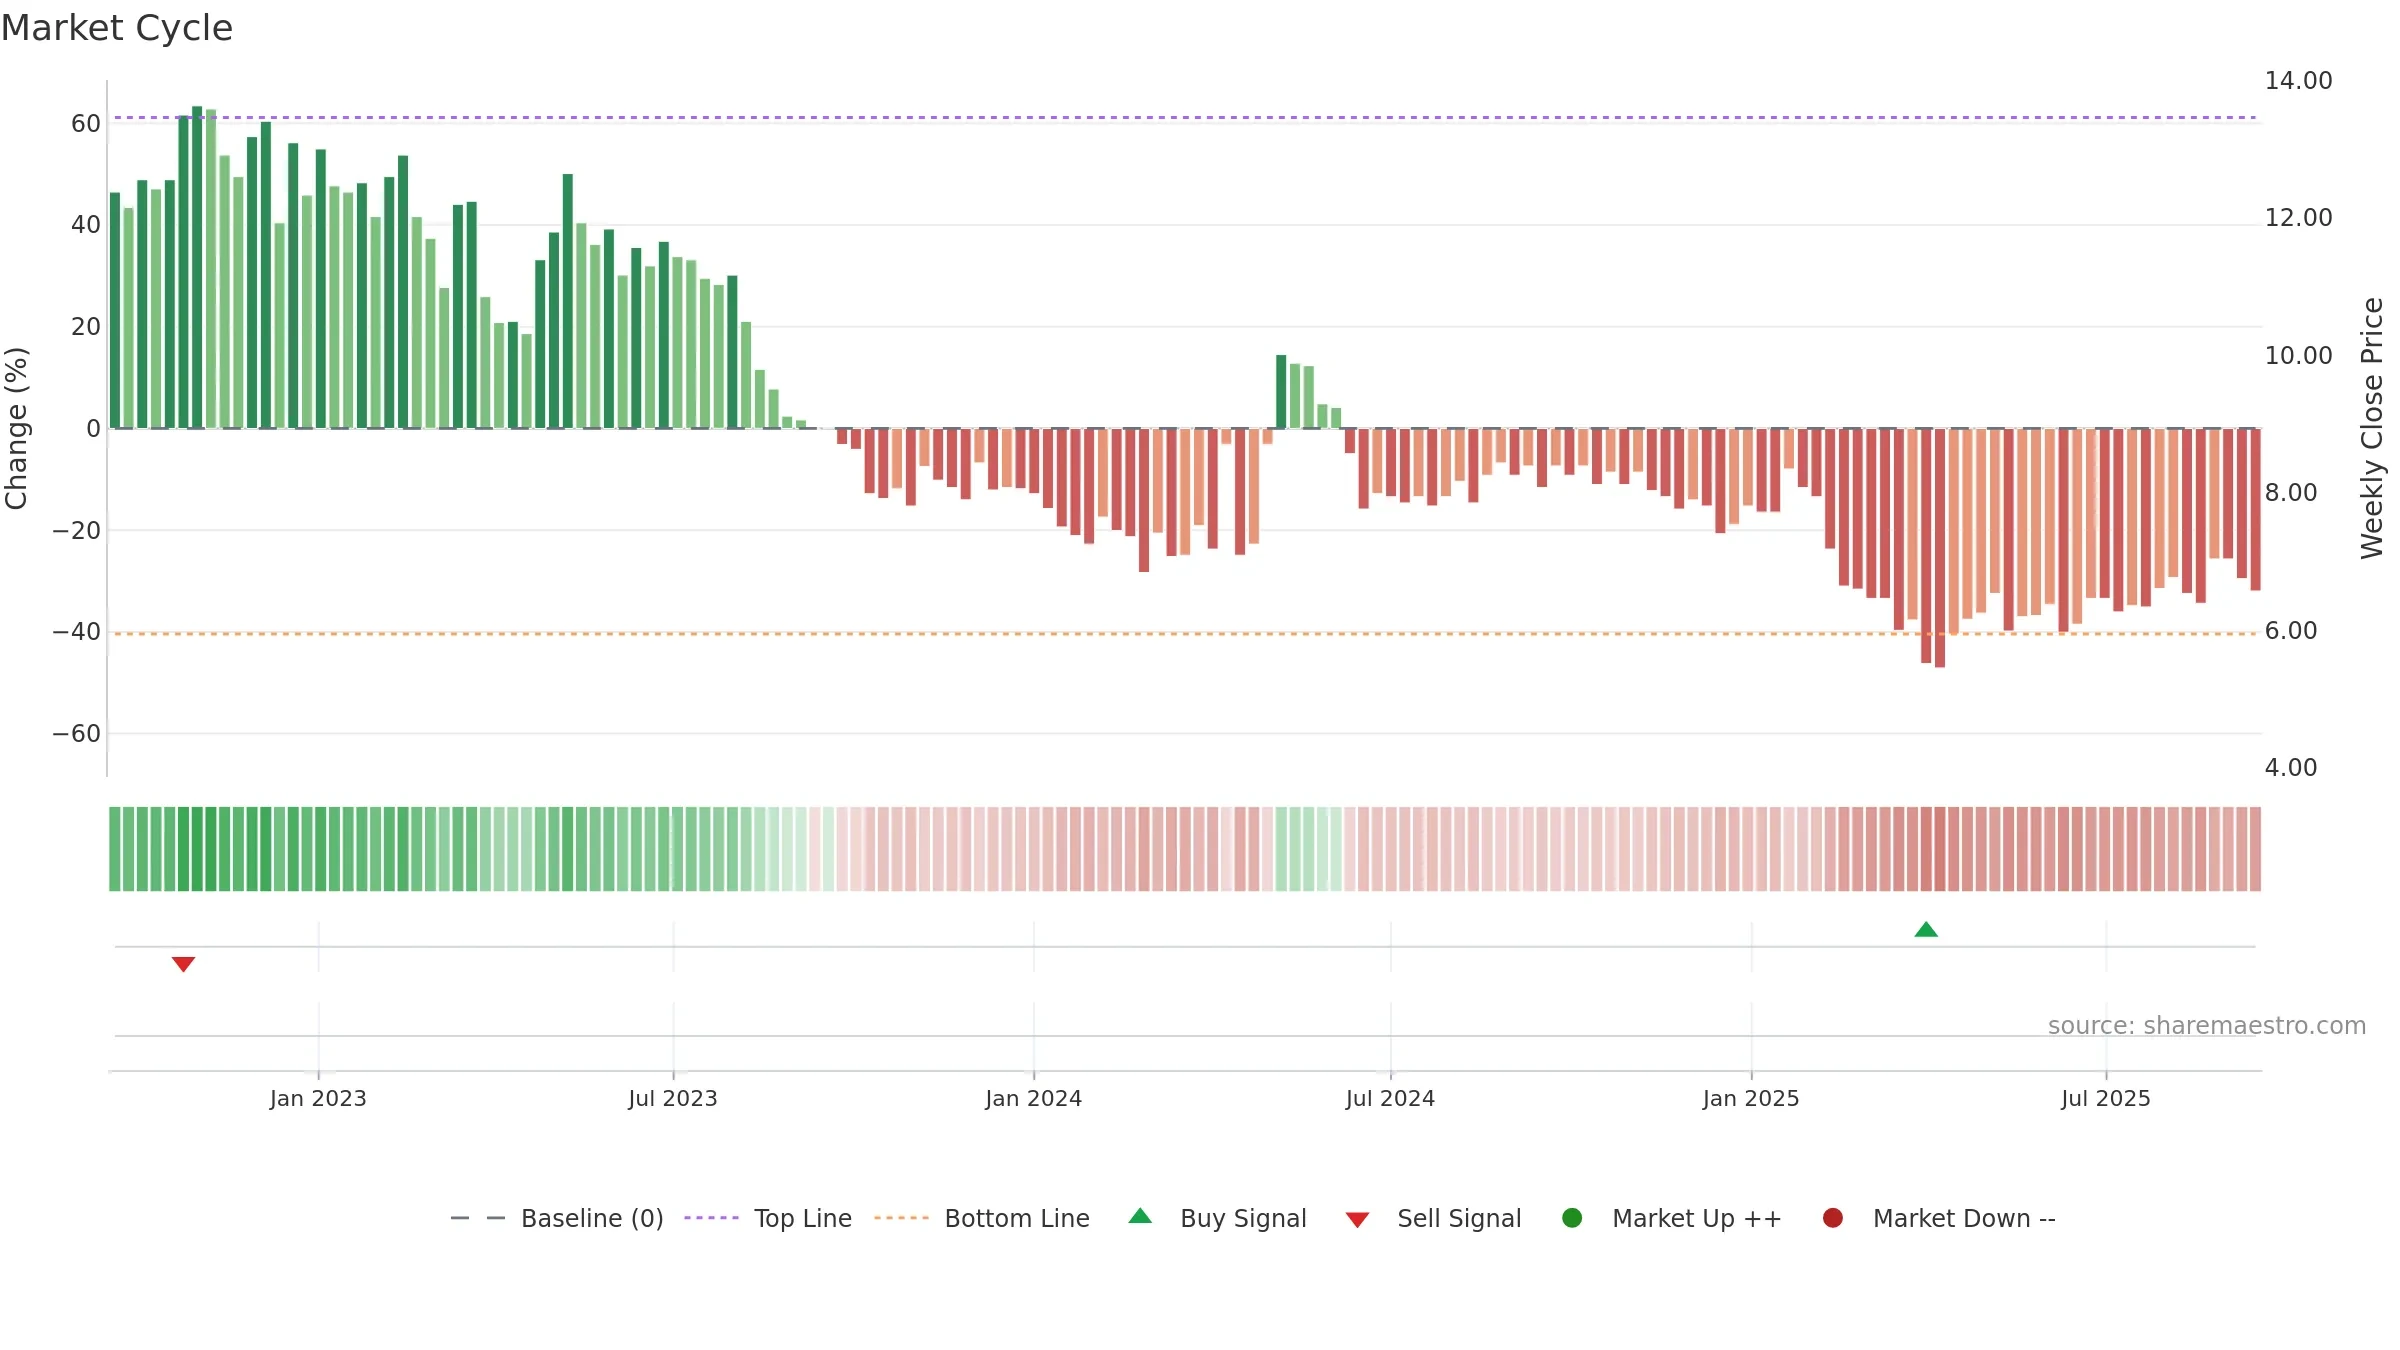
Task: Click the green Buy Signal triangle marker
Action: tap(1926, 930)
